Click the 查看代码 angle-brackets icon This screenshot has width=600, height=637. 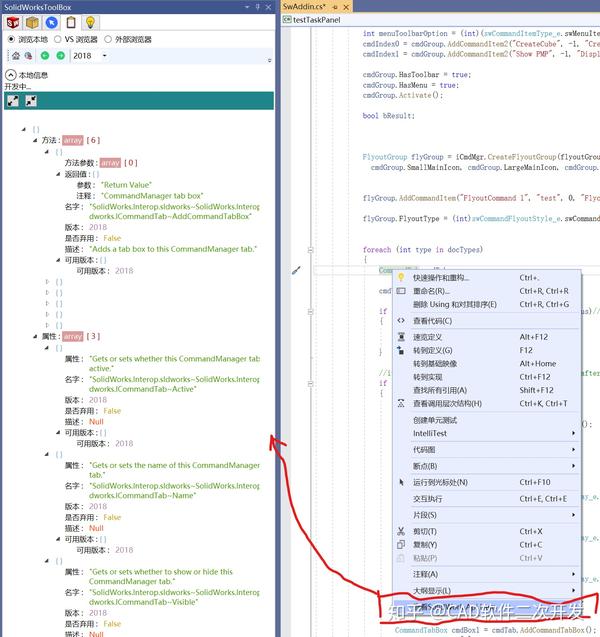pos(401,321)
